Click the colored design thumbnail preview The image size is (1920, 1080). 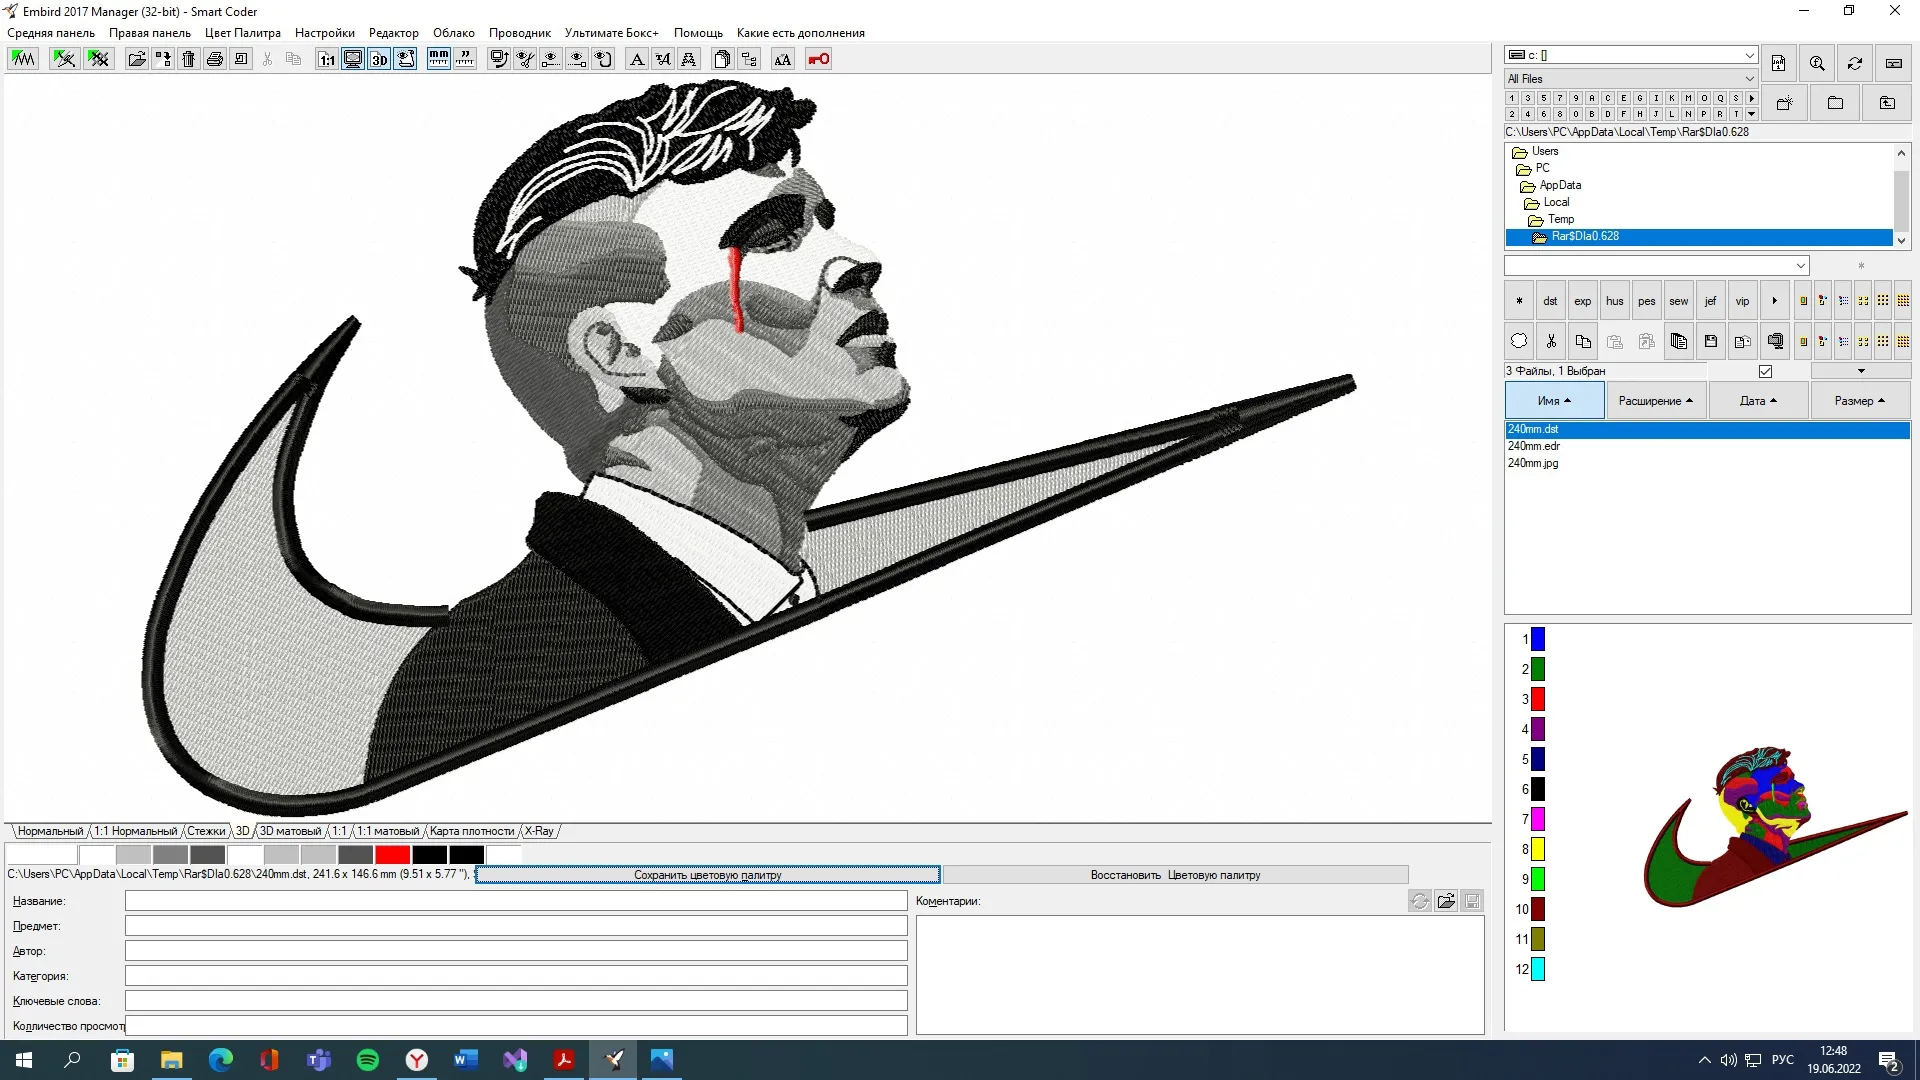tap(1775, 827)
